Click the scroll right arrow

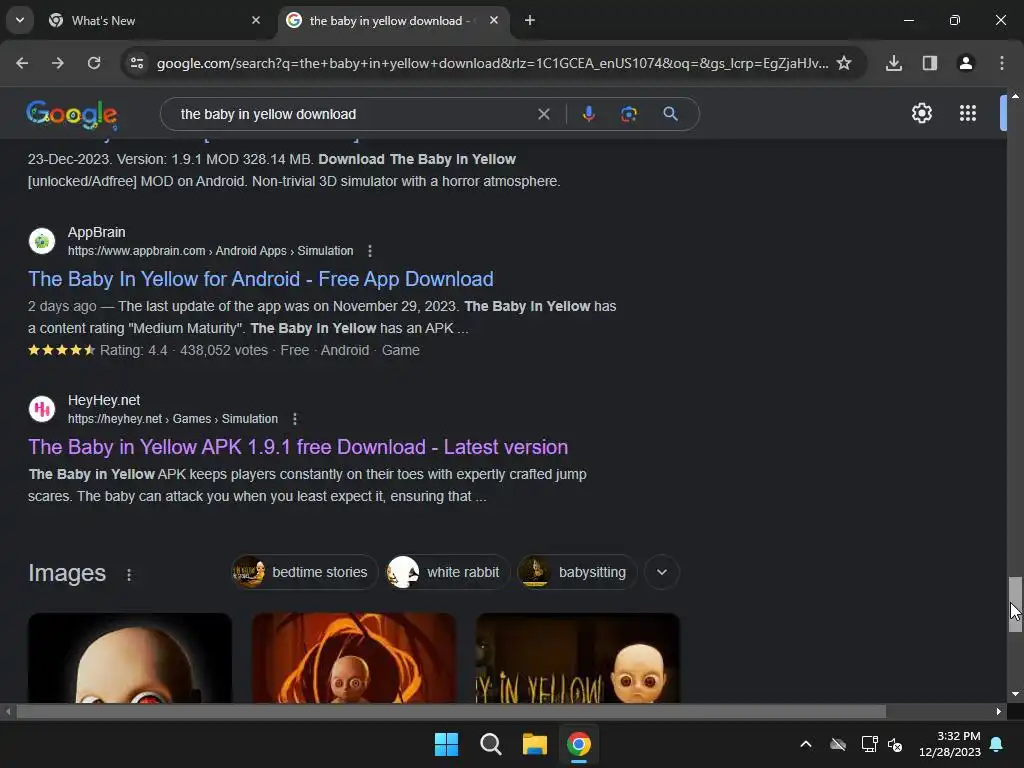(x=999, y=712)
